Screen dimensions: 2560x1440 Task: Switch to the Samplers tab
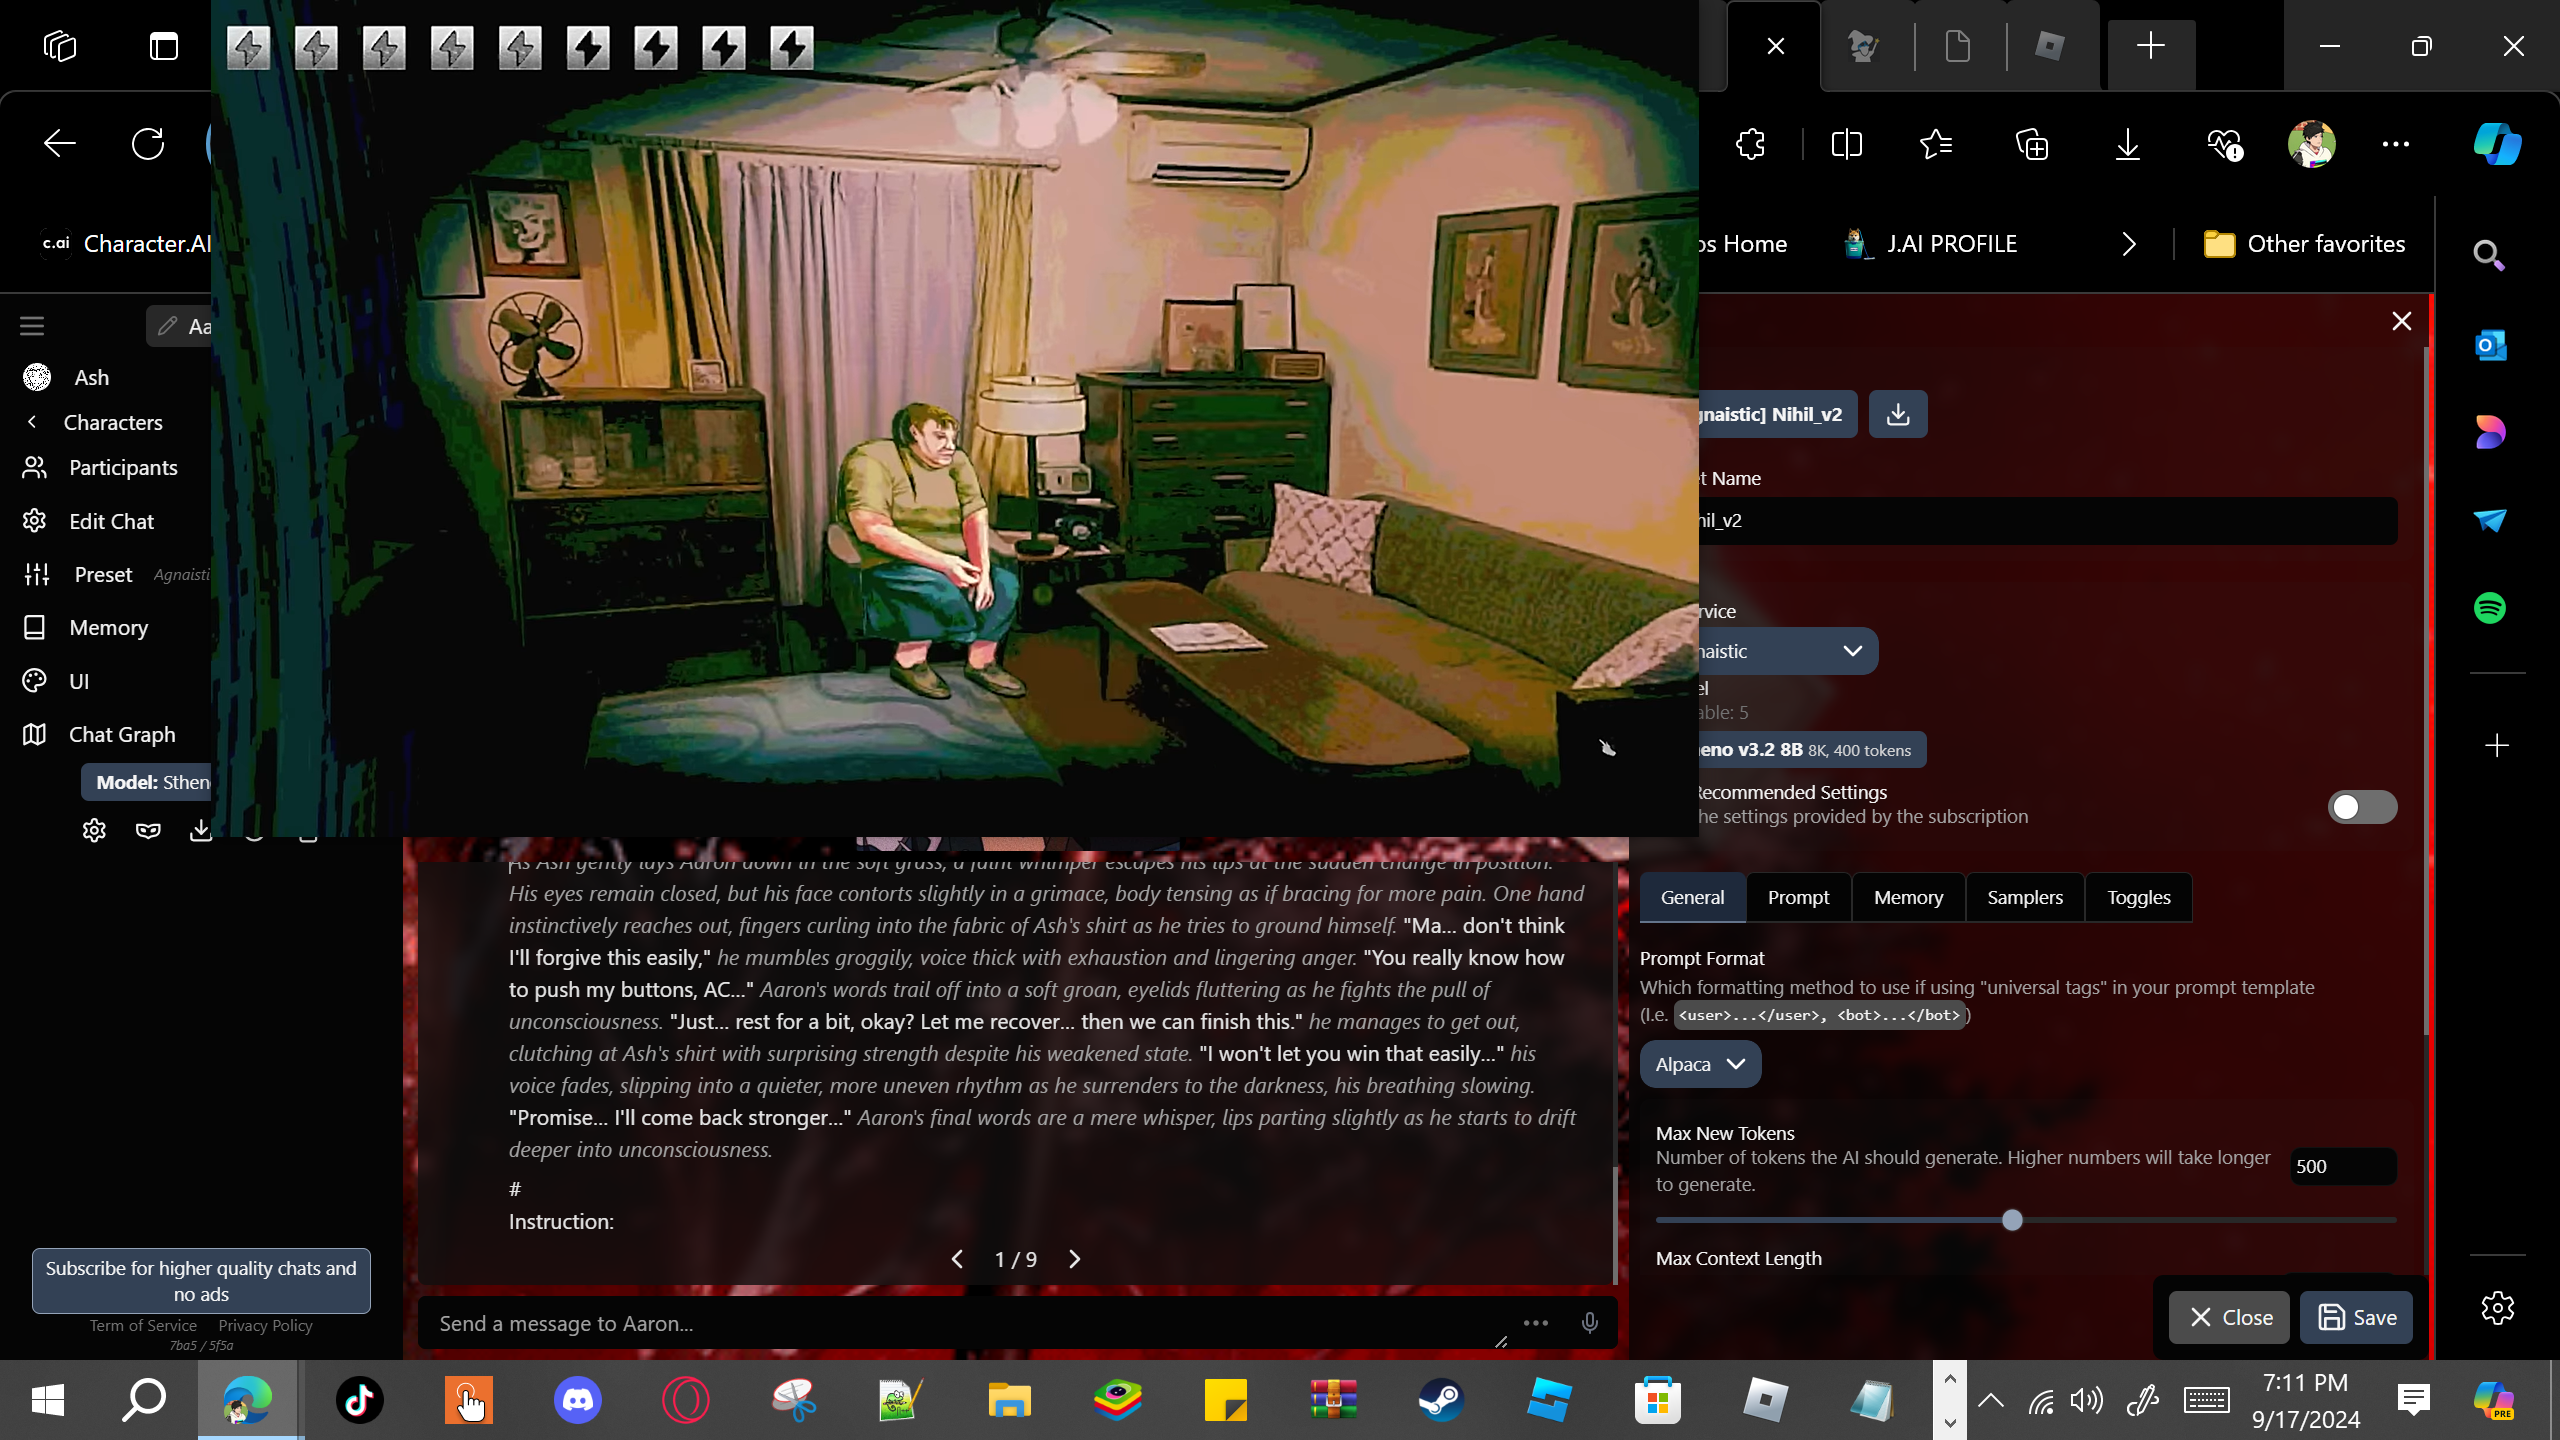pyautogui.click(x=2024, y=897)
